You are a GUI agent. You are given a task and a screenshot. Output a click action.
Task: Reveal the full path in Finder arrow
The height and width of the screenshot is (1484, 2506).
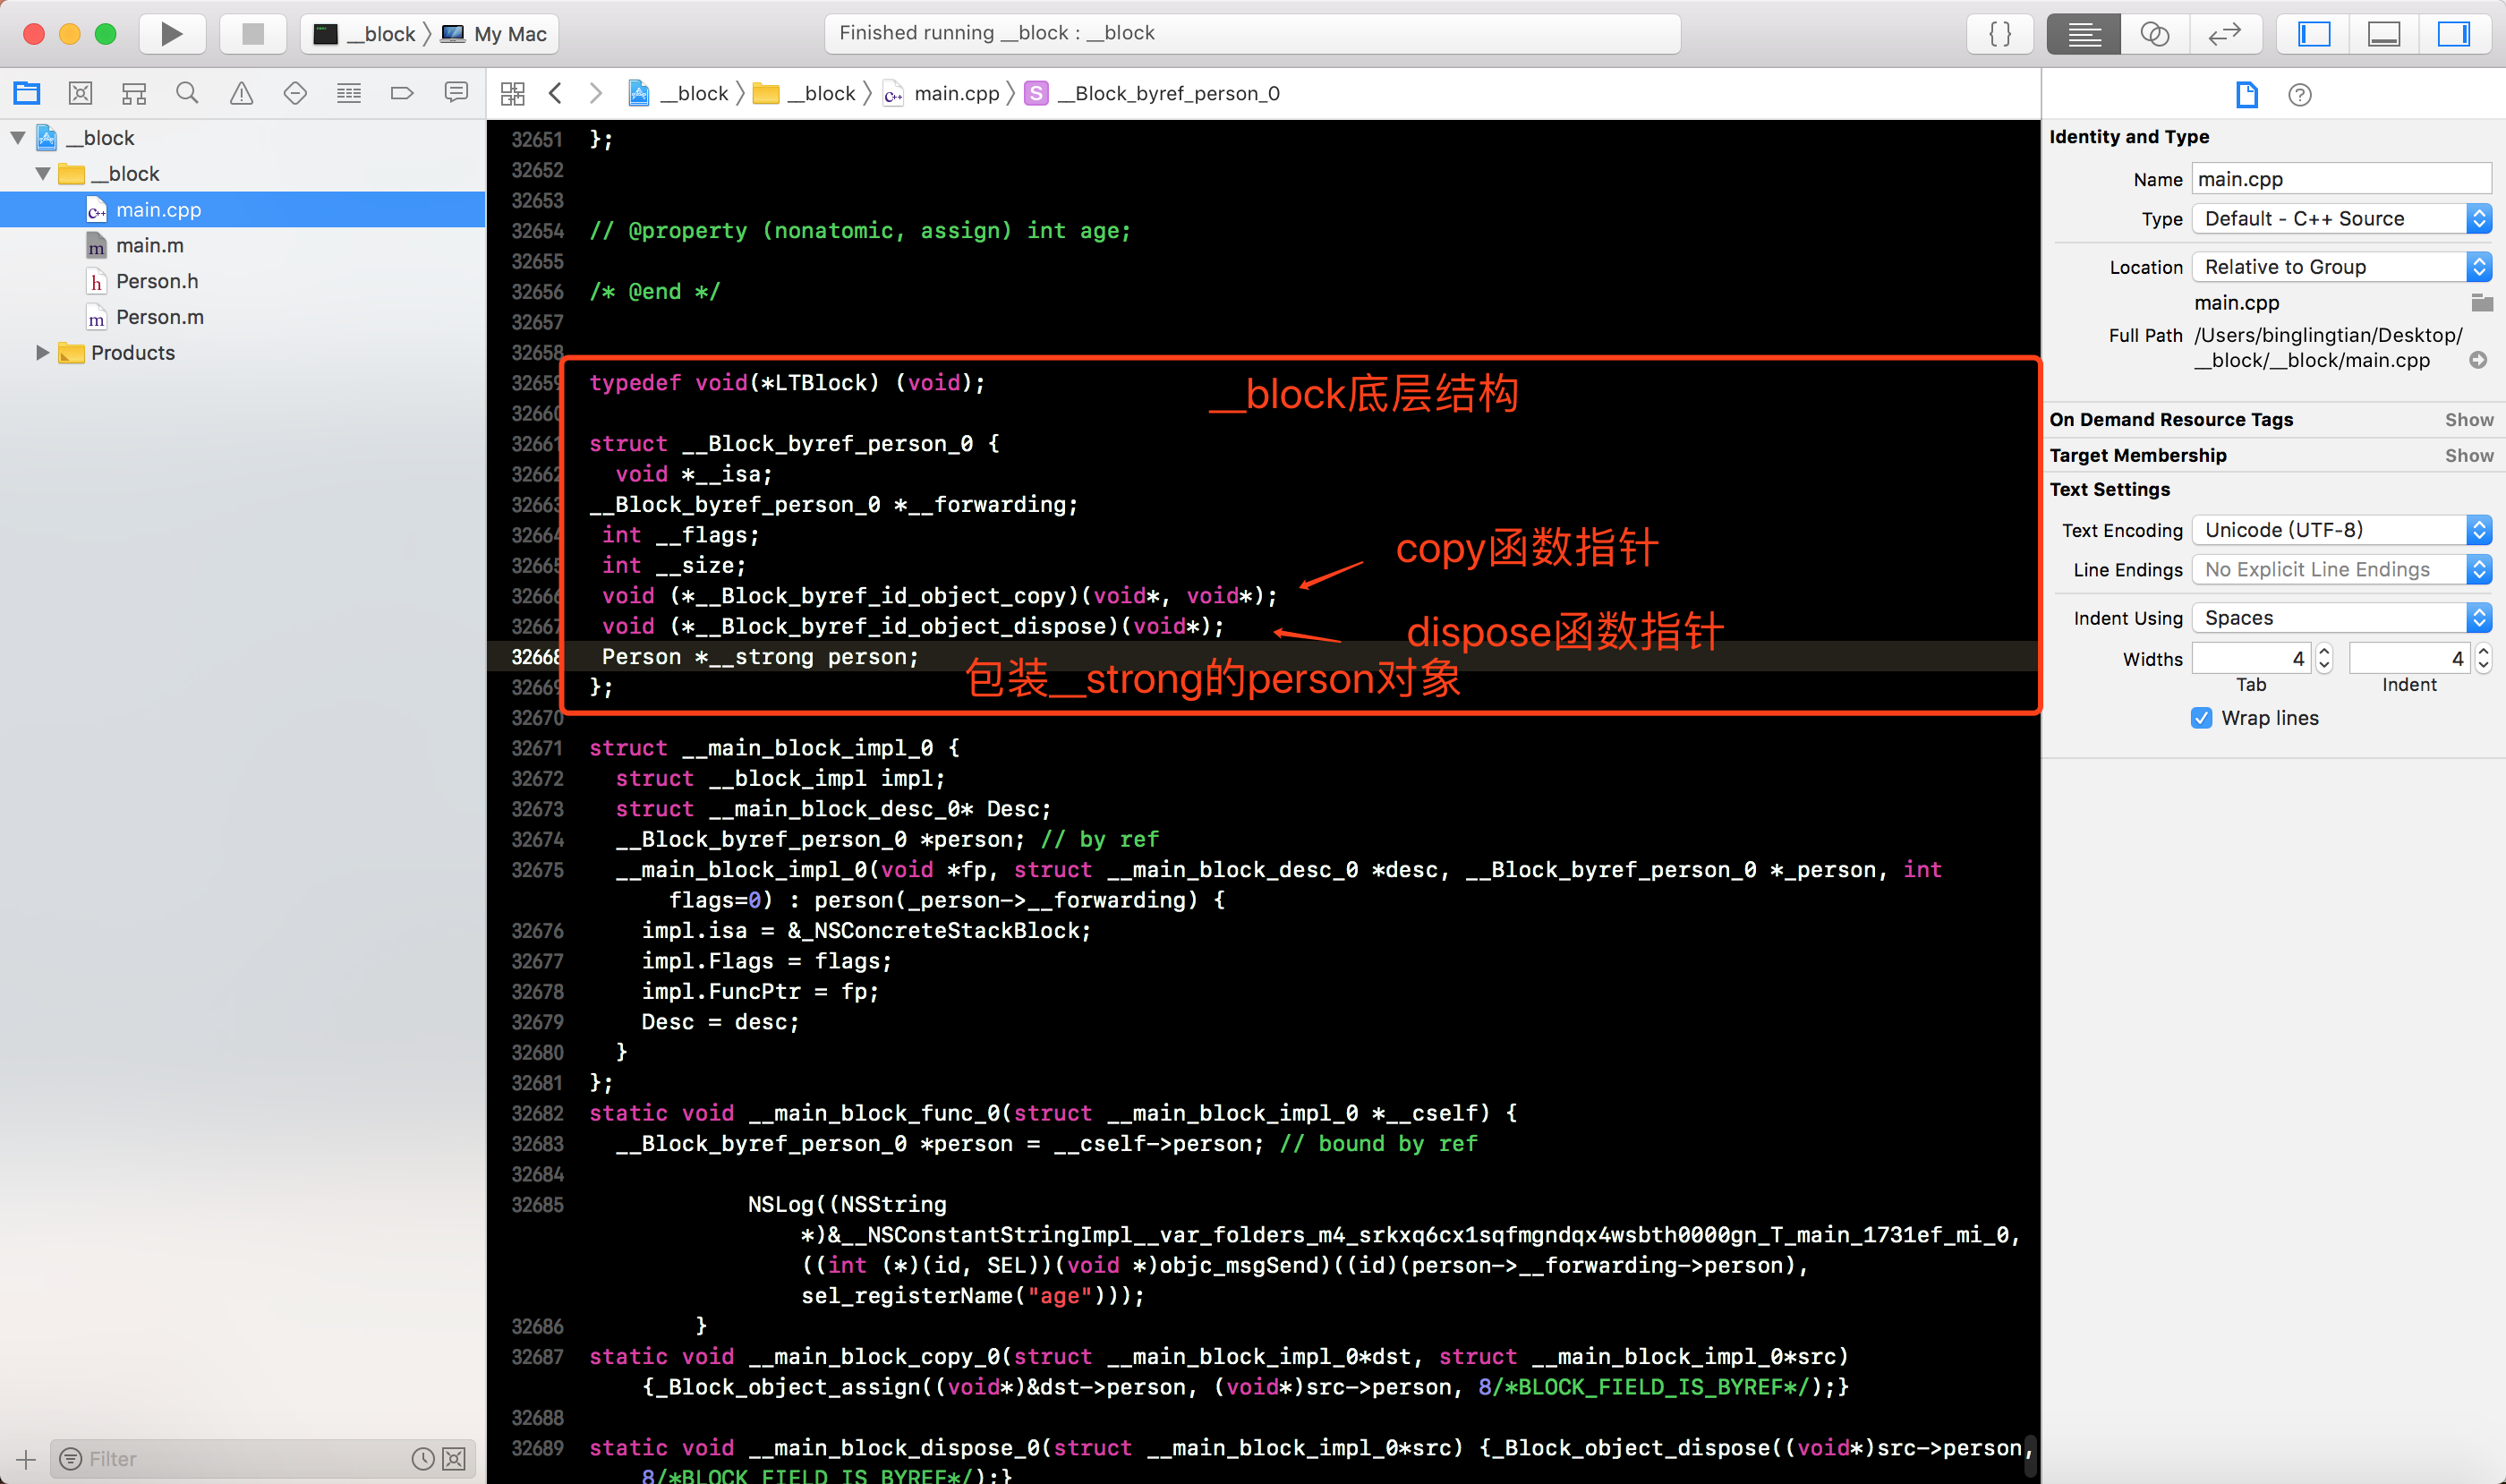pos(2478,360)
